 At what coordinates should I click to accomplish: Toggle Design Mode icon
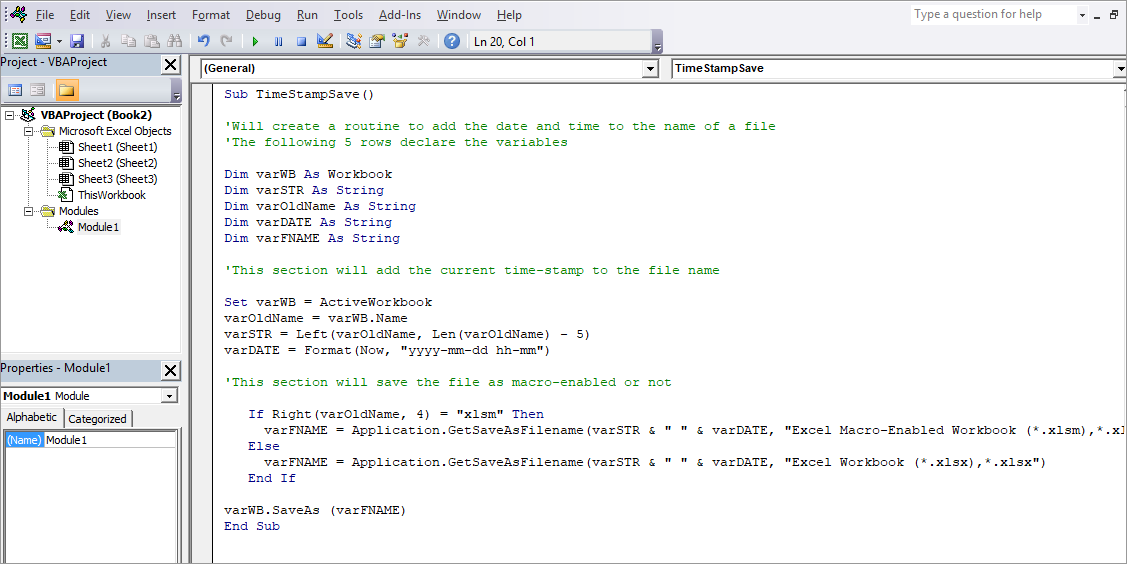tap(325, 41)
